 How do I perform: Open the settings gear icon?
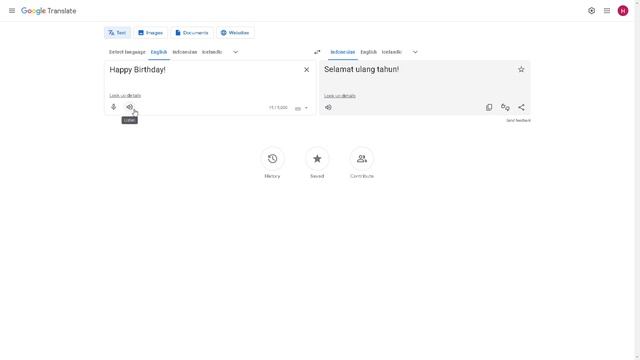point(591,11)
